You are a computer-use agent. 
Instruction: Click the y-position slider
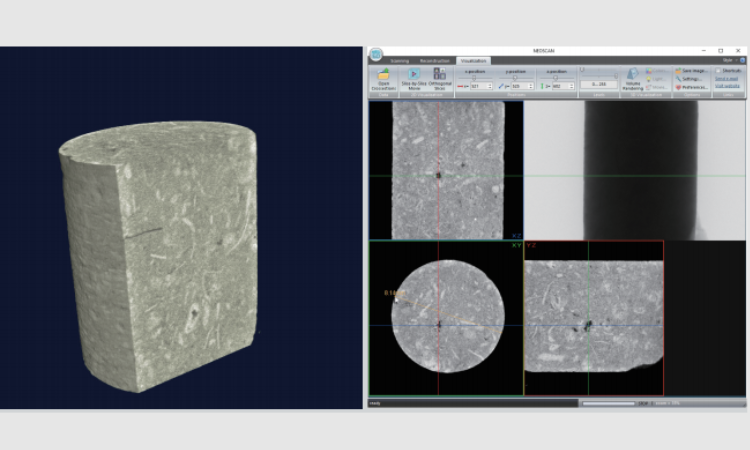tap(515, 78)
